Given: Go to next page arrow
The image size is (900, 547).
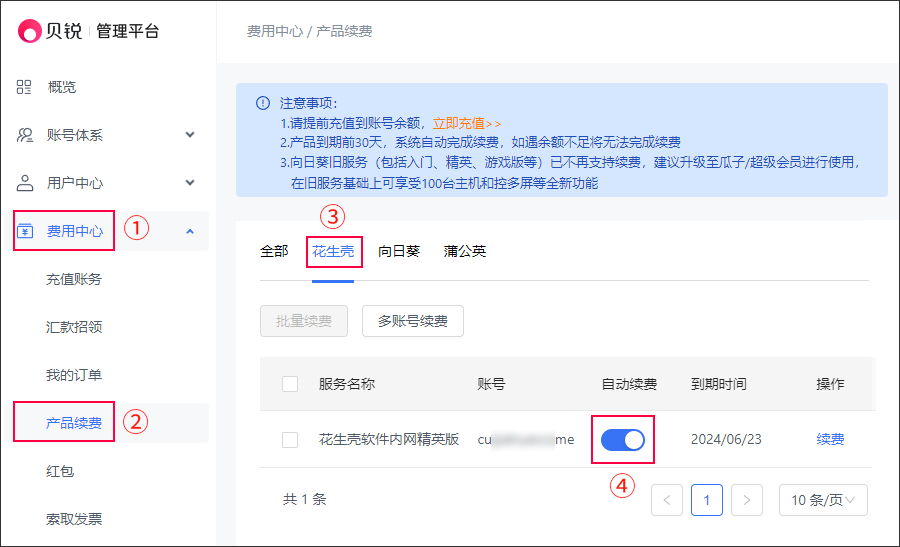Looking at the screenshot, I should (747, 500).
